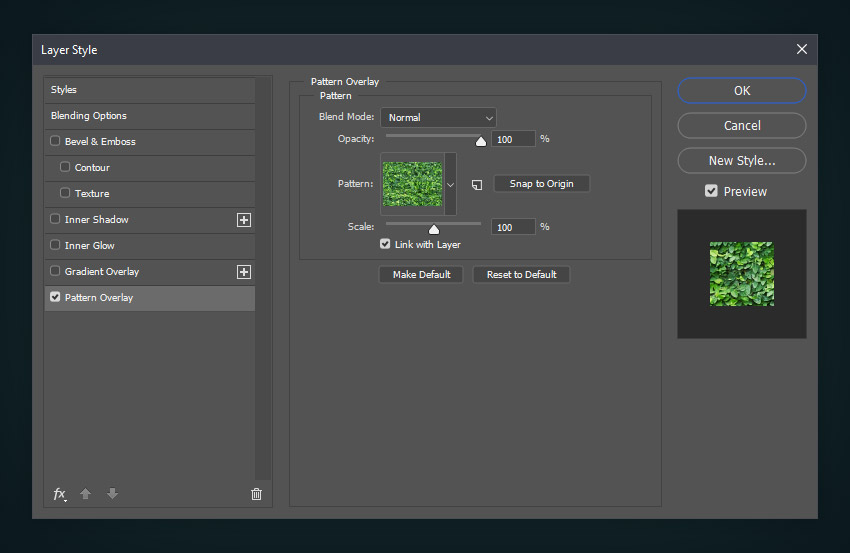Screen dimensions: 850x553
Task: Toggle the Preview checkbox
Action: point(711,191)
